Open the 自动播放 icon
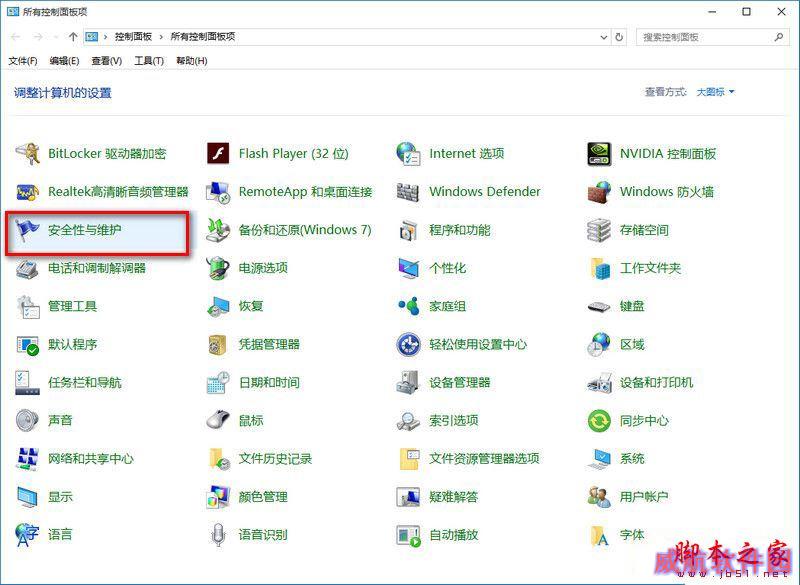 (409, 535)
